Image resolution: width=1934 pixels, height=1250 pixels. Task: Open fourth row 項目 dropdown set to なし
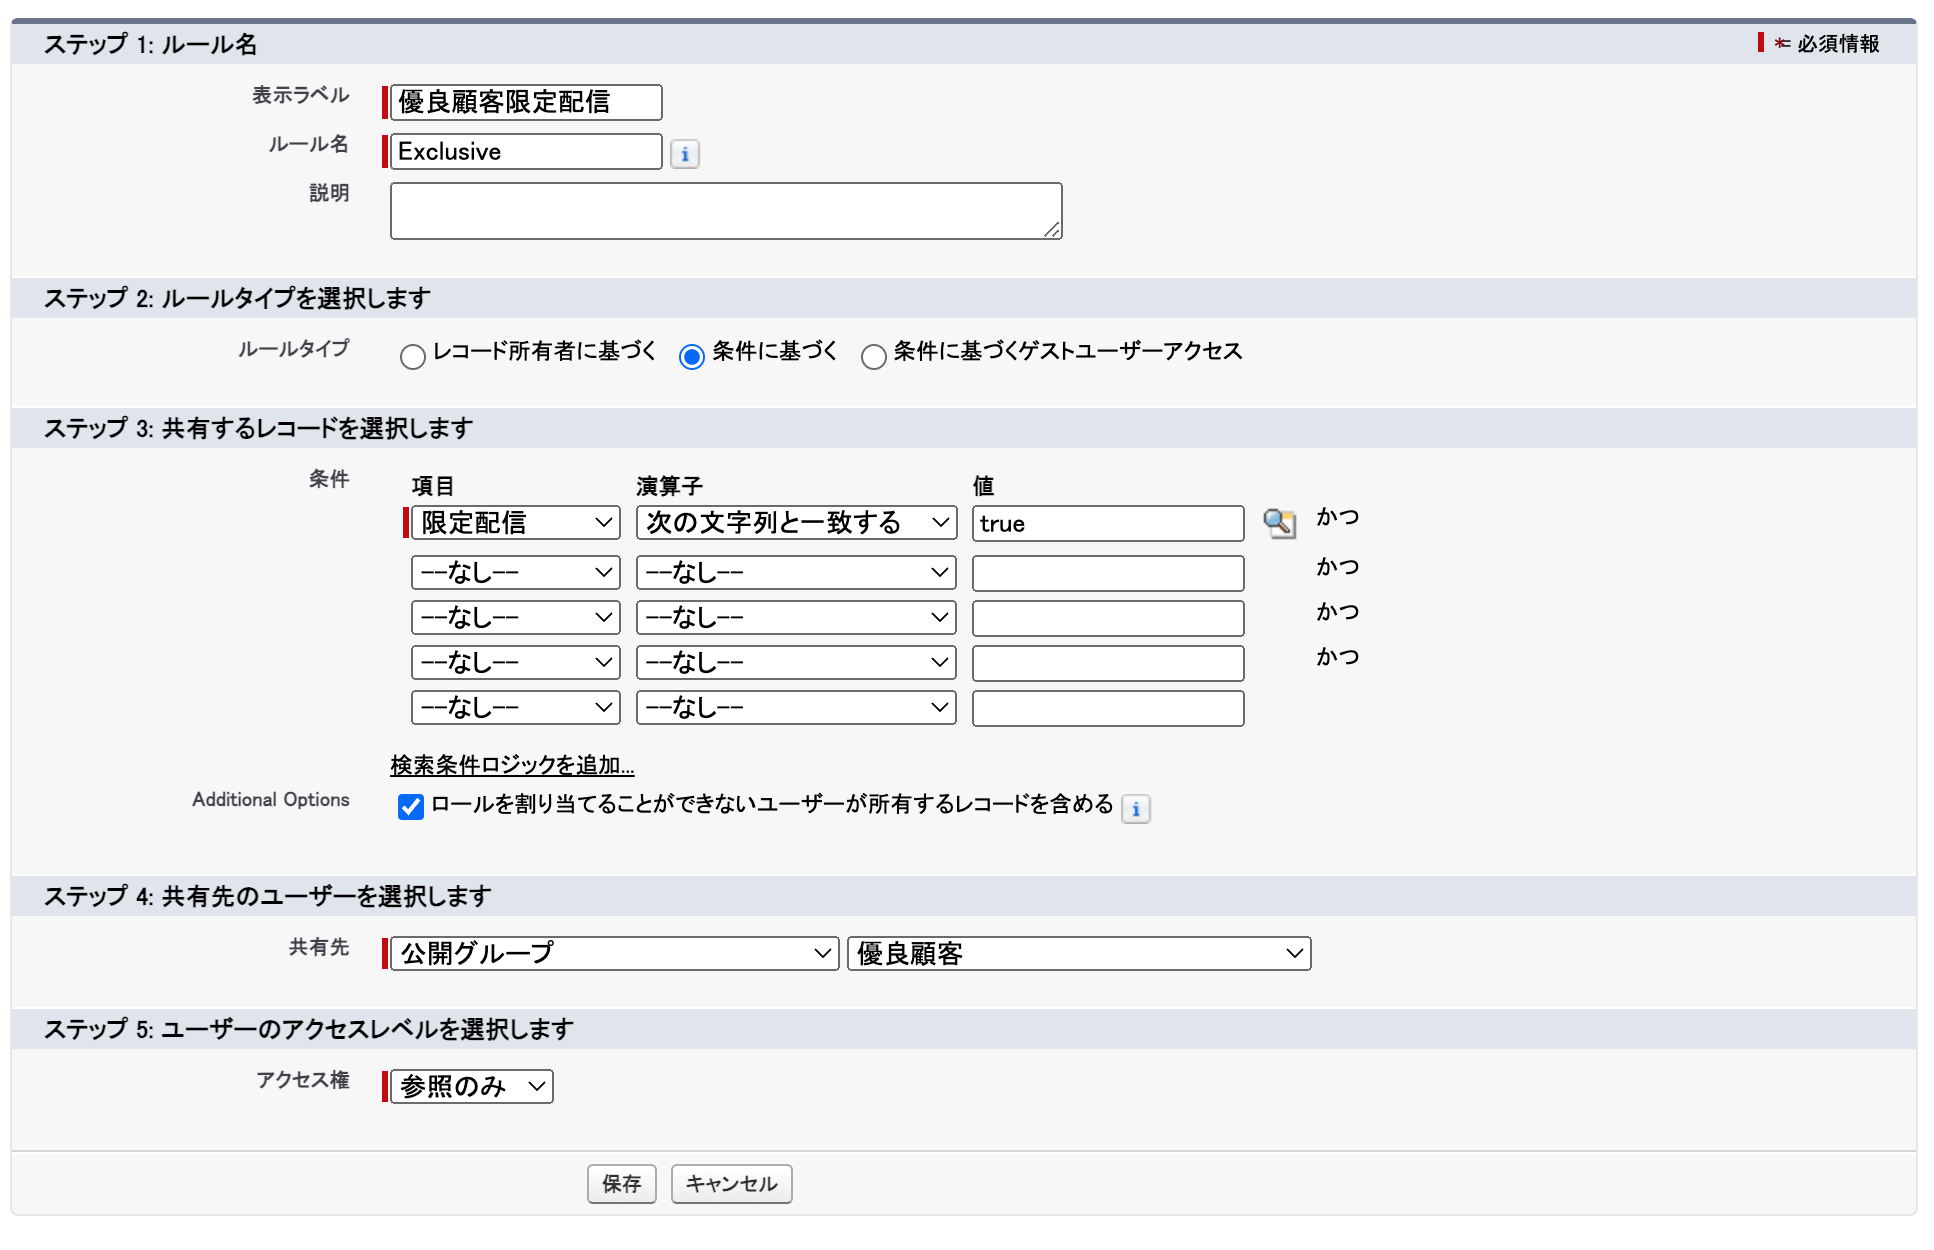coord(516,663)
